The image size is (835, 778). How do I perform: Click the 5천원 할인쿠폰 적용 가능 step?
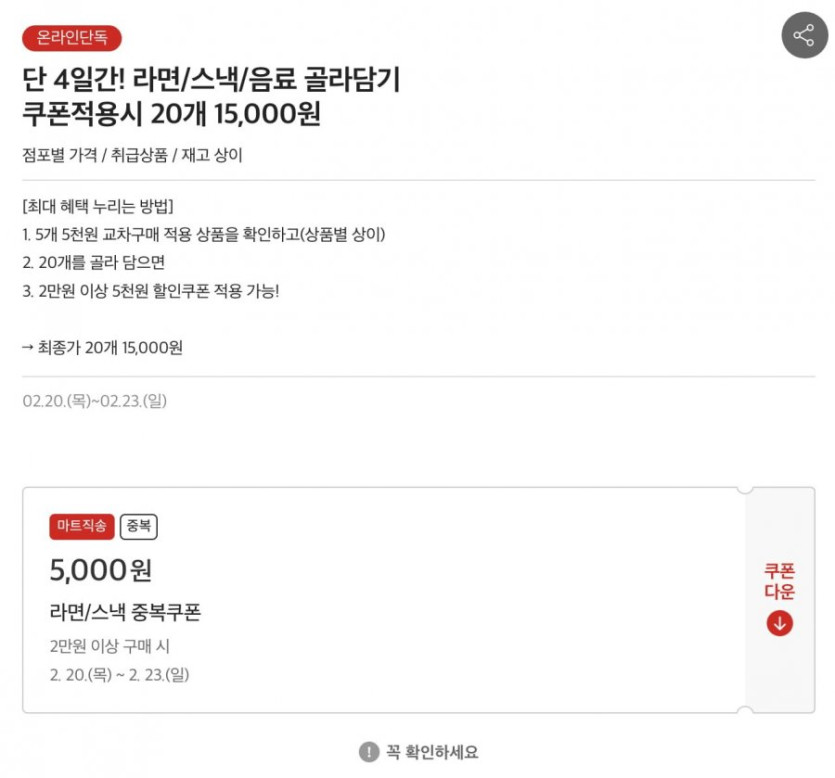(x=150, y=292)
